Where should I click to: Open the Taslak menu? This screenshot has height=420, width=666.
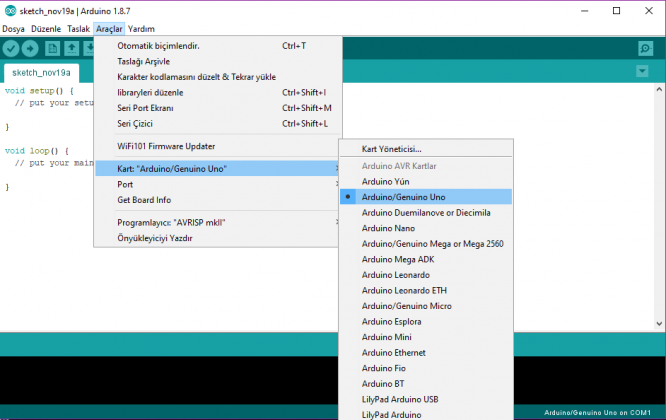point(78,29)
